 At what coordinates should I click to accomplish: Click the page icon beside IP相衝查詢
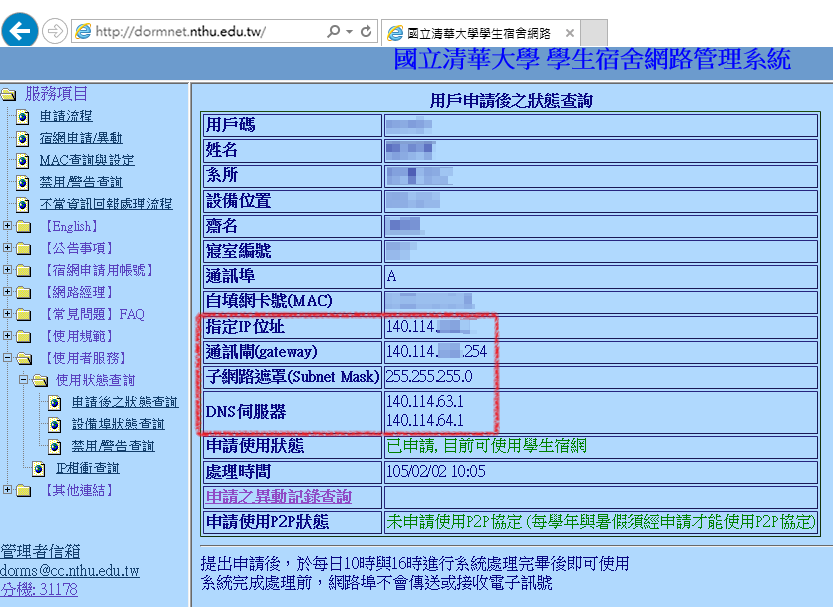39,468
